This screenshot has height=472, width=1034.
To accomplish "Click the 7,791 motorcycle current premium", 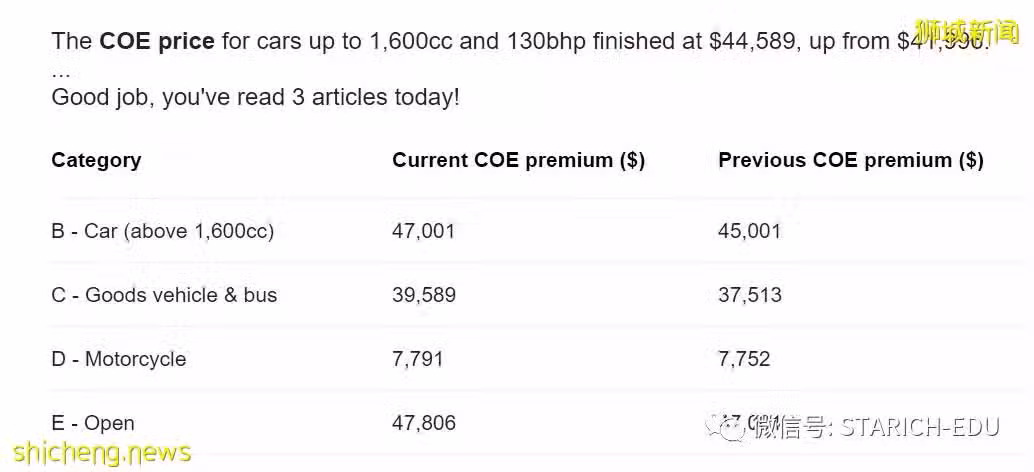I will [x=417, y=359].
